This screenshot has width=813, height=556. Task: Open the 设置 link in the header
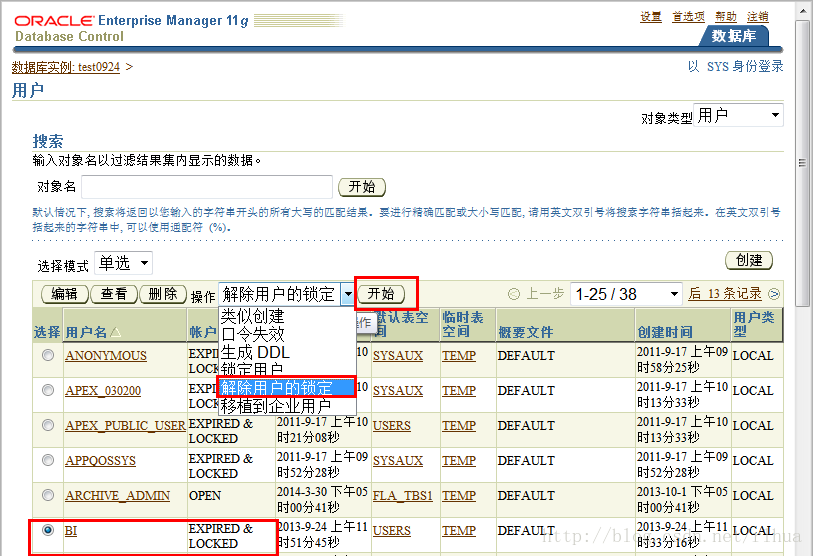pos(651,17)
